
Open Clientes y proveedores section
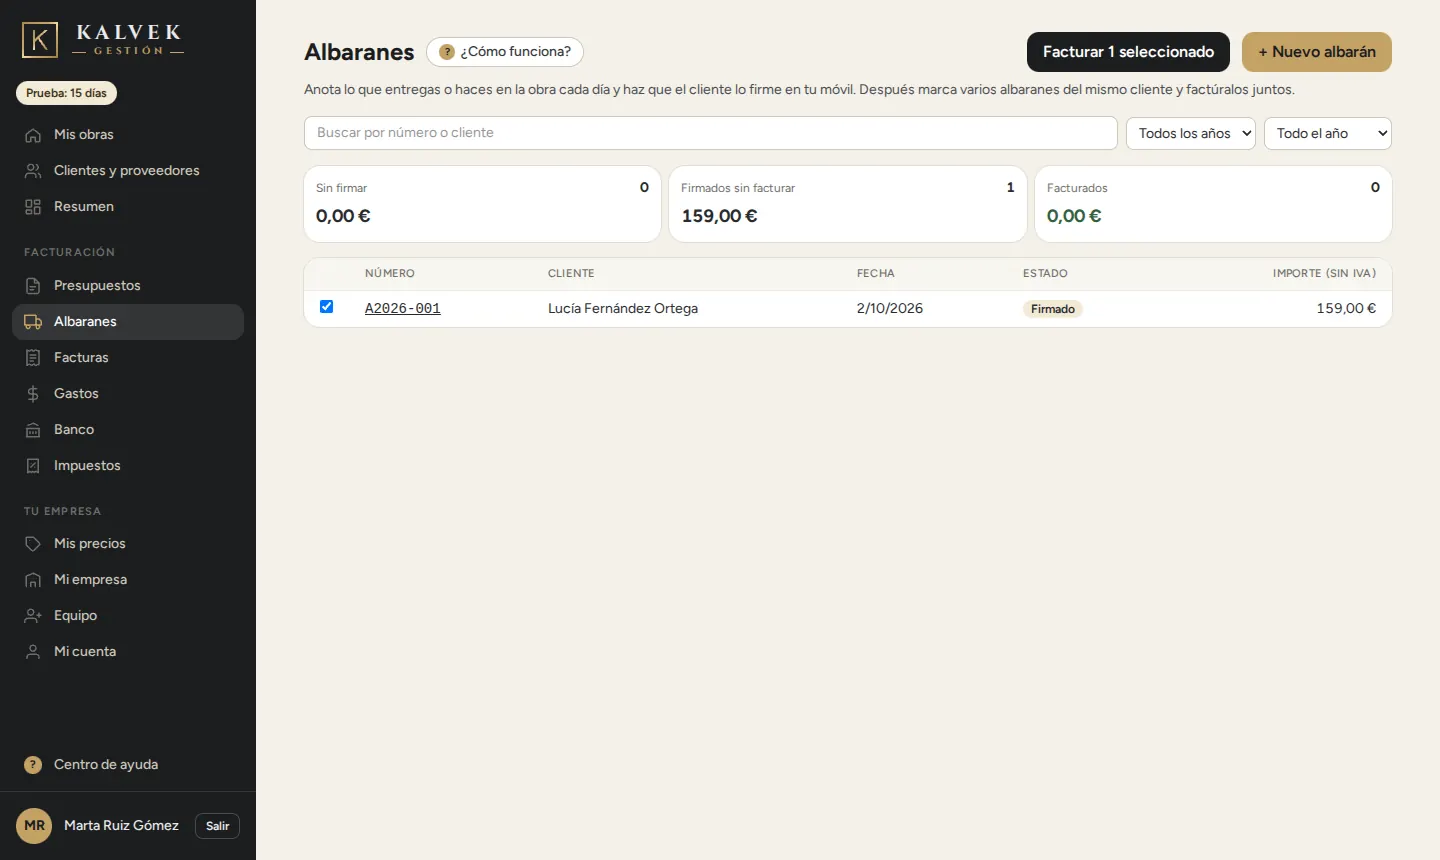128,170
